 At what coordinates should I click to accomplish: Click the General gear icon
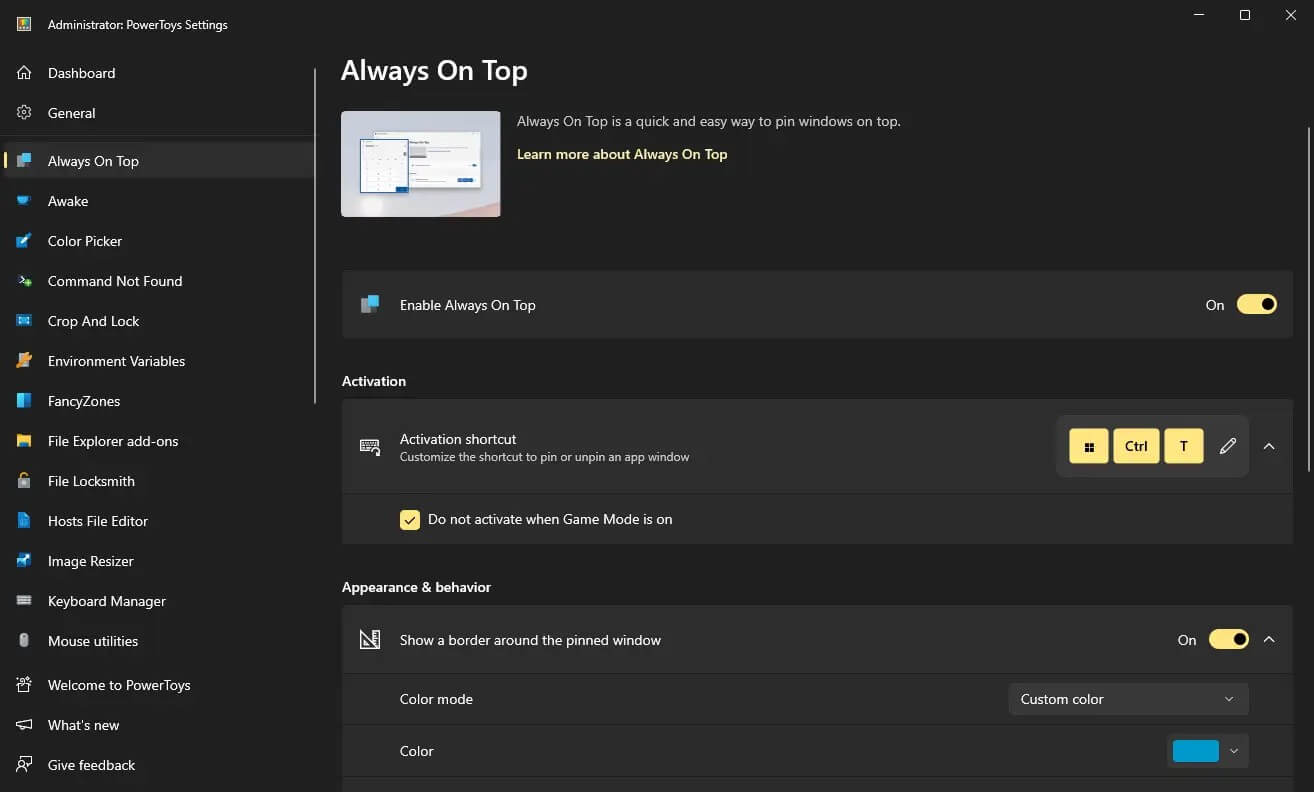click(x=24, y=113)
